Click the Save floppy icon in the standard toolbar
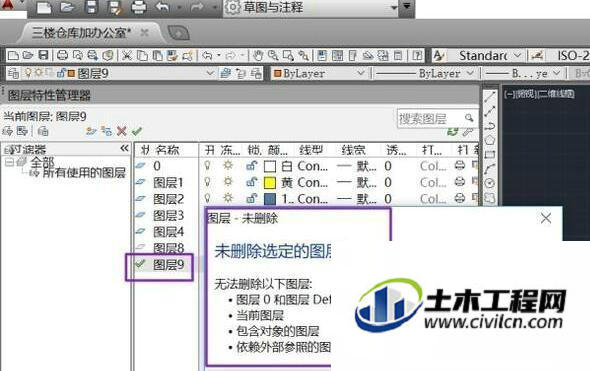This screenshot has width=590, height=371. tap(44, 55)
